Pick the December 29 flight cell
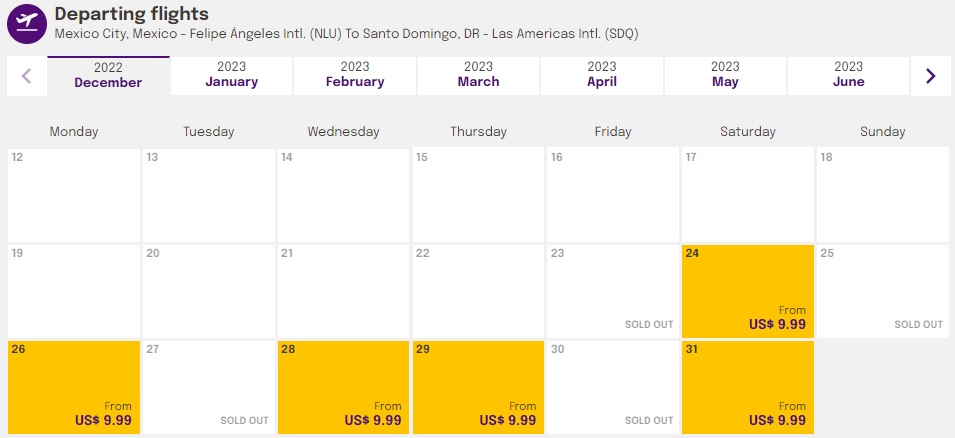The image size is (955, 438). coord(478,387)
